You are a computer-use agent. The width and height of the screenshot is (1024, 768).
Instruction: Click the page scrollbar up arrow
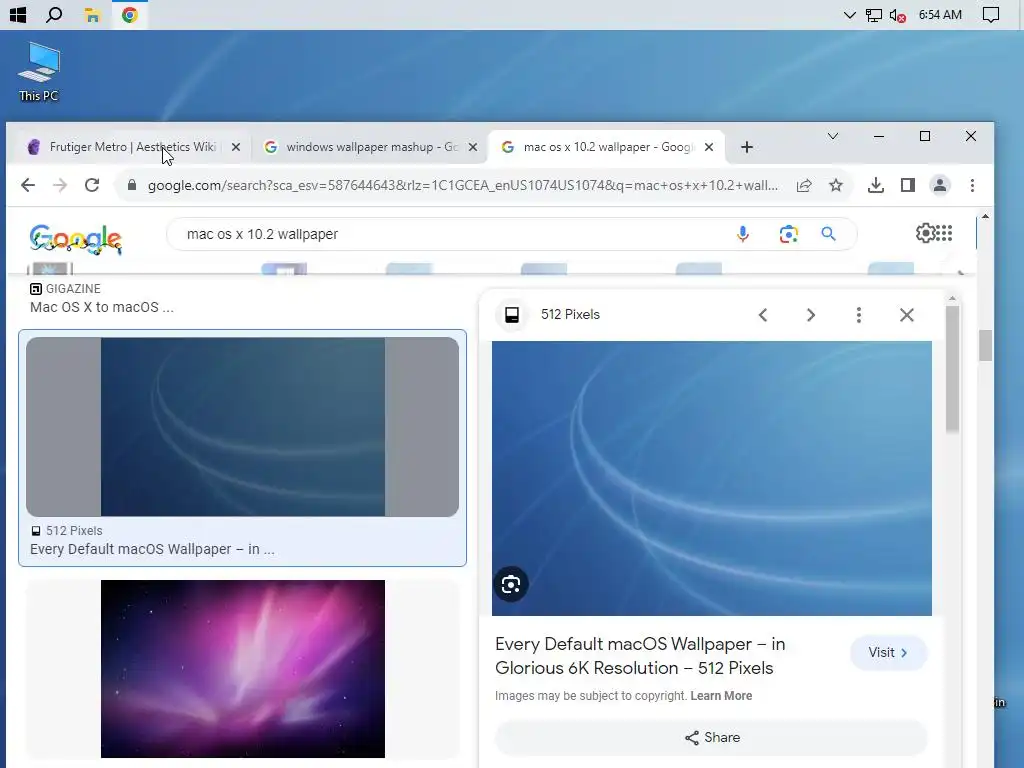click(985, 216)
